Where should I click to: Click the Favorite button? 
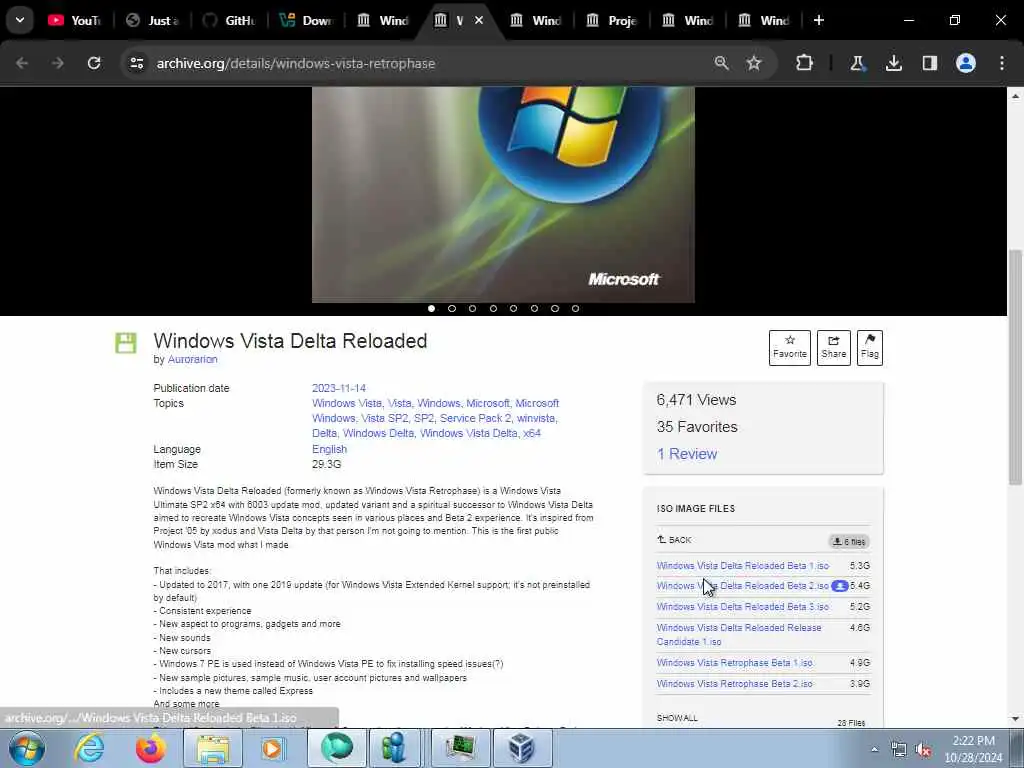tap(790, 347)
